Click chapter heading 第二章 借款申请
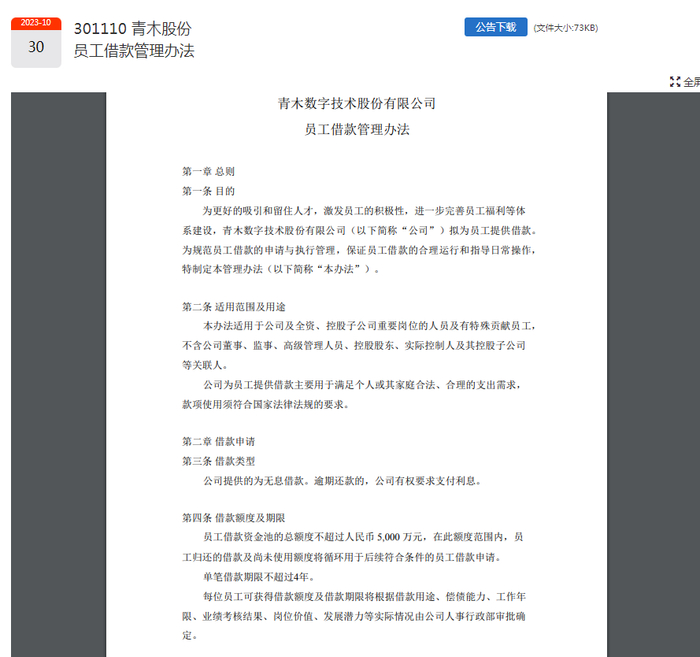 pyautogui.click(x=218, y=441)
